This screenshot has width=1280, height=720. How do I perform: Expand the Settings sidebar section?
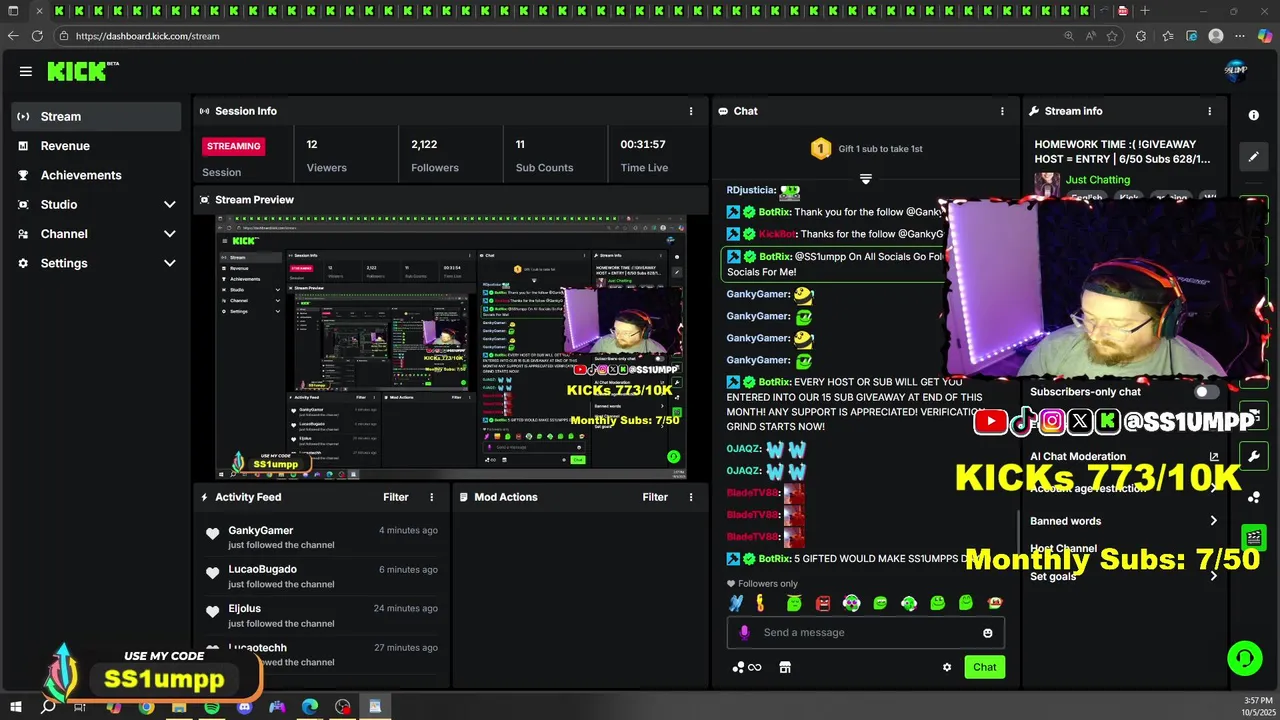(170, 263)
